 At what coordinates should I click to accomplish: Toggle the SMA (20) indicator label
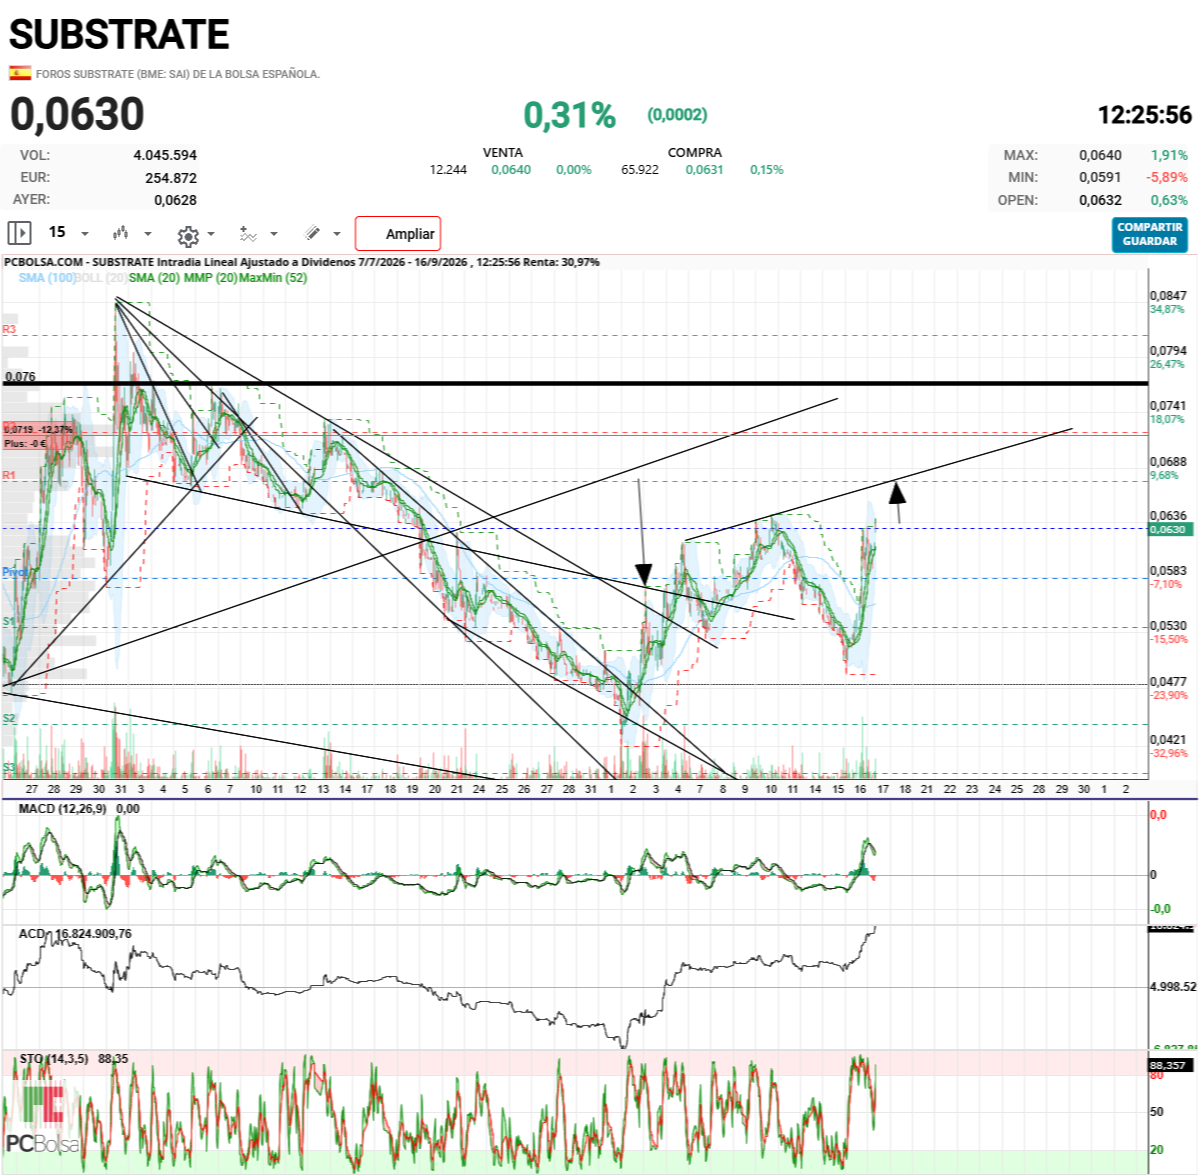point(154,278)
